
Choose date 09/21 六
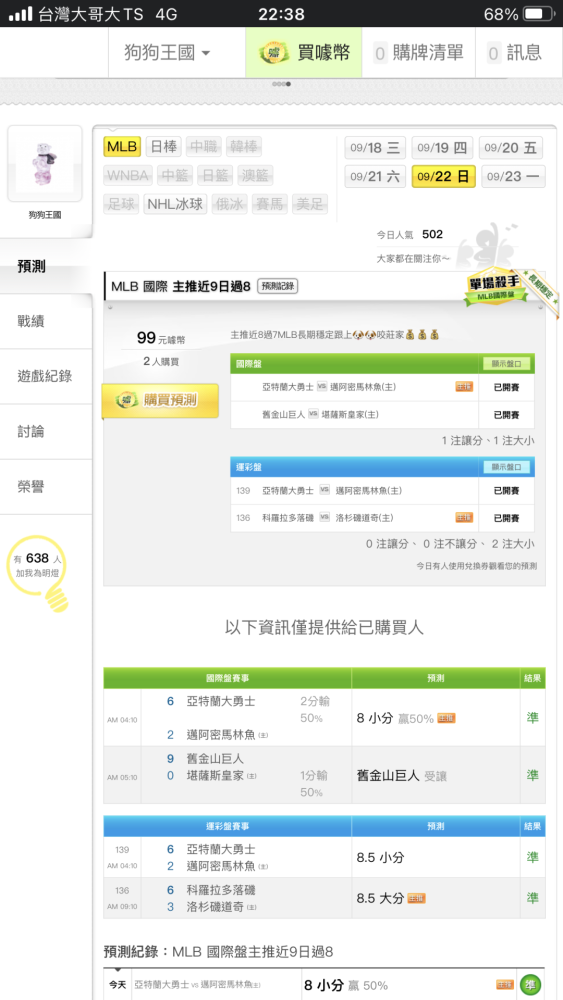point(375,177)
